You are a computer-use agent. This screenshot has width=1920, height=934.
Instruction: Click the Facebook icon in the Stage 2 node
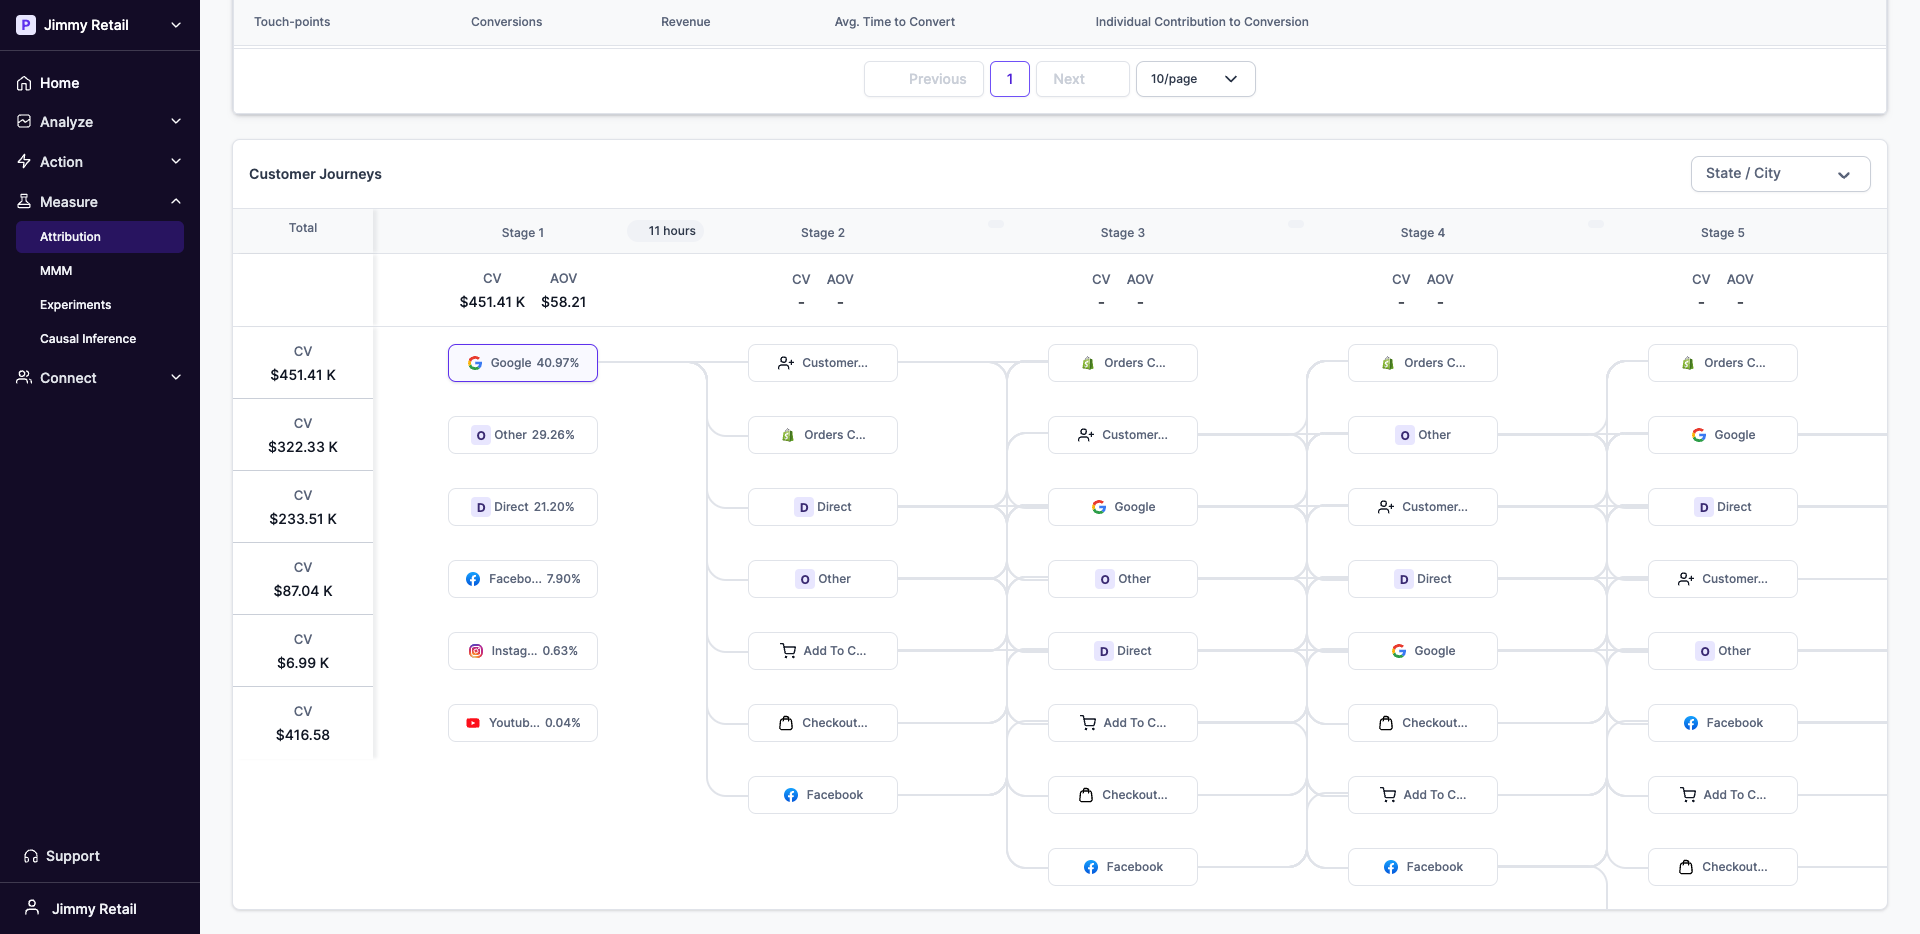pos(791,795)
